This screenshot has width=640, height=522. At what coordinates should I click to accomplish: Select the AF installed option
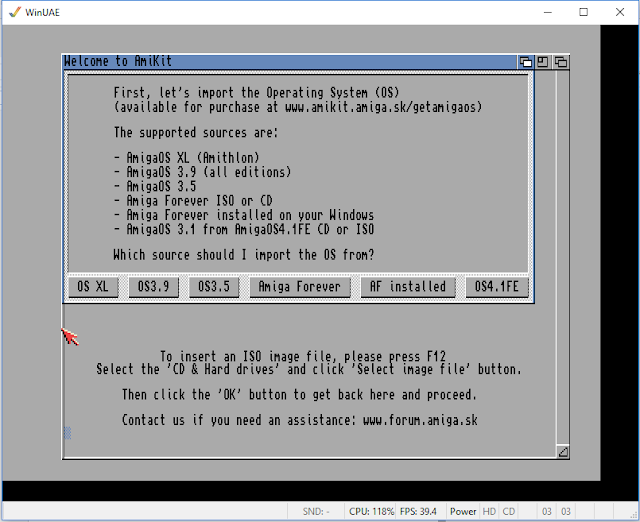(x=408, y=287)
